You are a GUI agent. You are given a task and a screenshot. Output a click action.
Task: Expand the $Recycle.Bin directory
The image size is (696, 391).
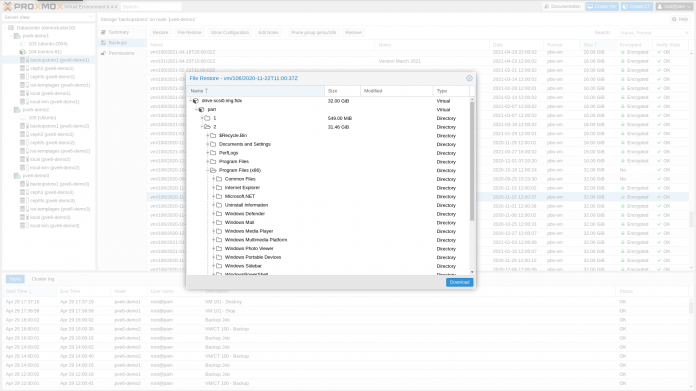208,135
